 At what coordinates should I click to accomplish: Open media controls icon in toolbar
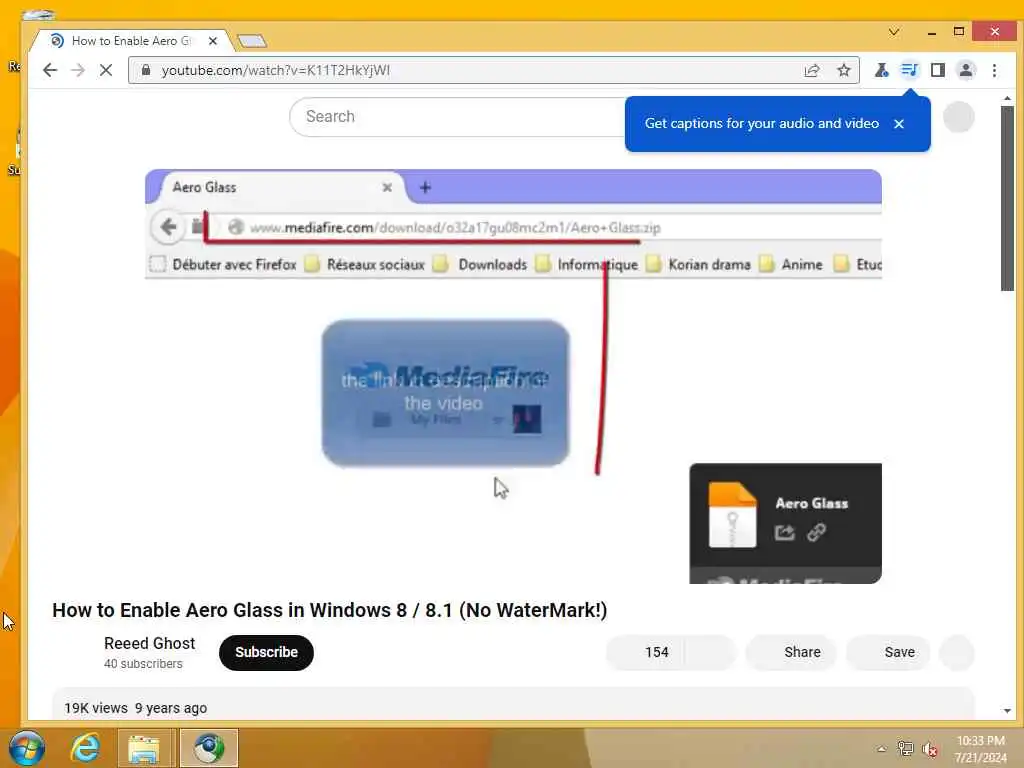909,70
